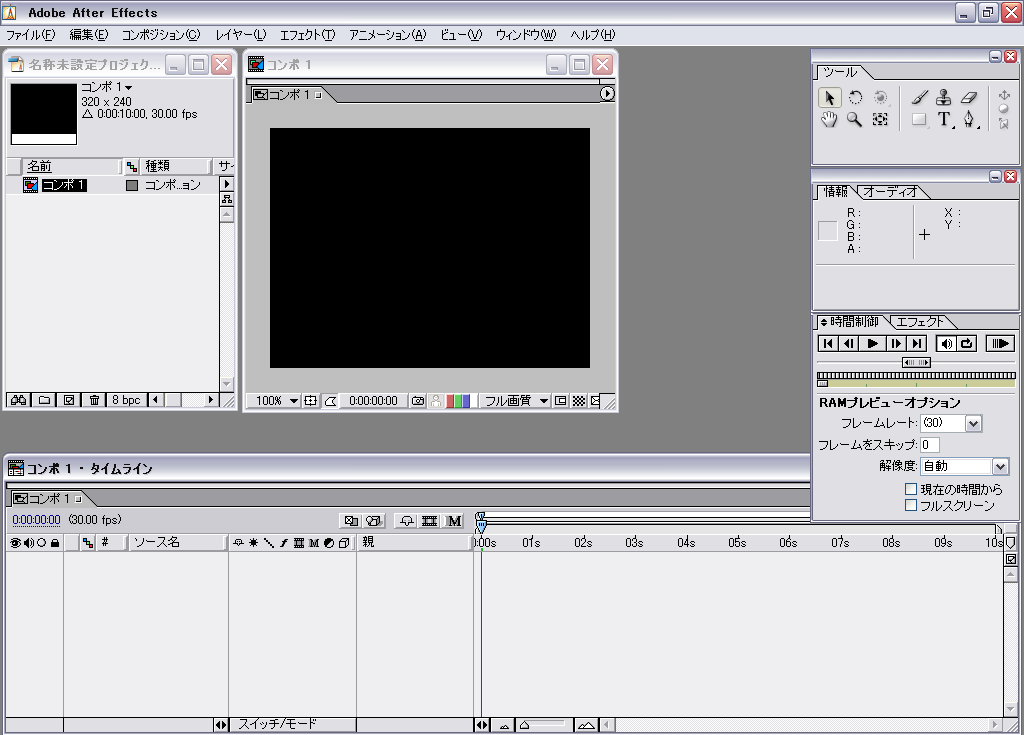Click the trash delete icon in project window

(94, 400)
